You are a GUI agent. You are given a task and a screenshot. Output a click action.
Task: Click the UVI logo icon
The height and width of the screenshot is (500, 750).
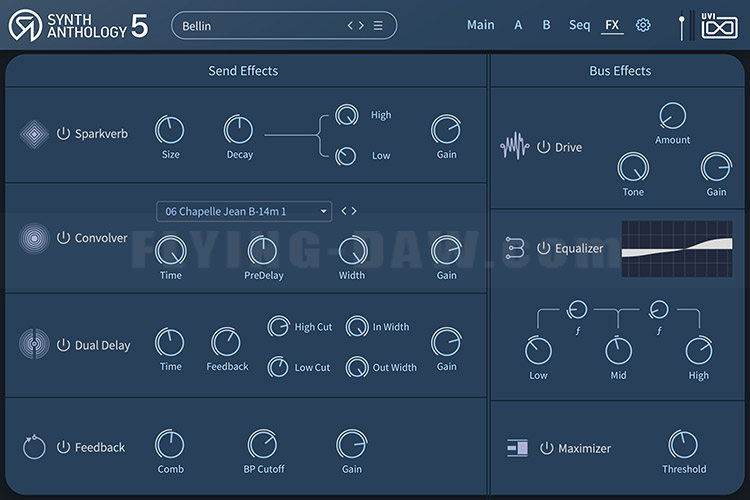click(x=719, y=26)
